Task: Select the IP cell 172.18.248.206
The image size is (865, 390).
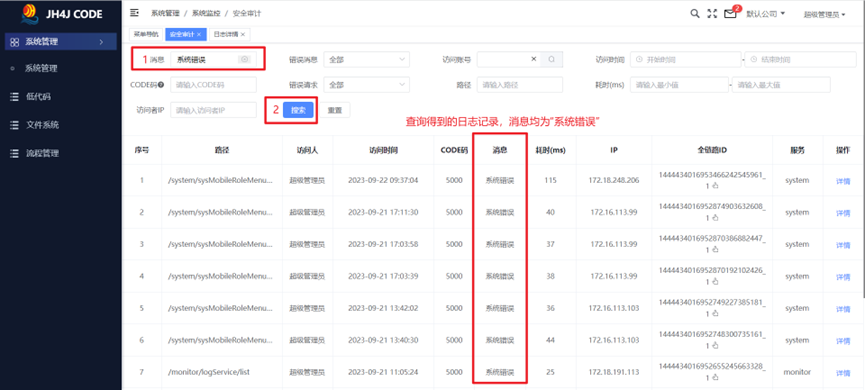Action: (613, 180)
